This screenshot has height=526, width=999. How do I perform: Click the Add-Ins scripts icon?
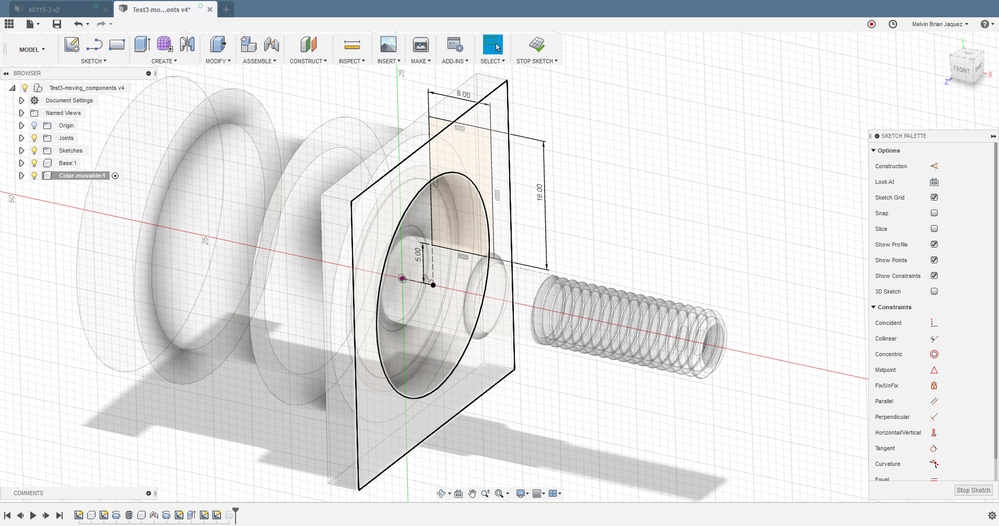[x=454, y=45]
